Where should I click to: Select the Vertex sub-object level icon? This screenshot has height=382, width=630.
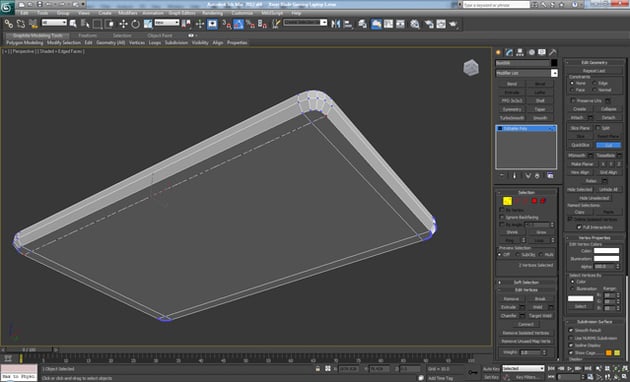(507, 201)
